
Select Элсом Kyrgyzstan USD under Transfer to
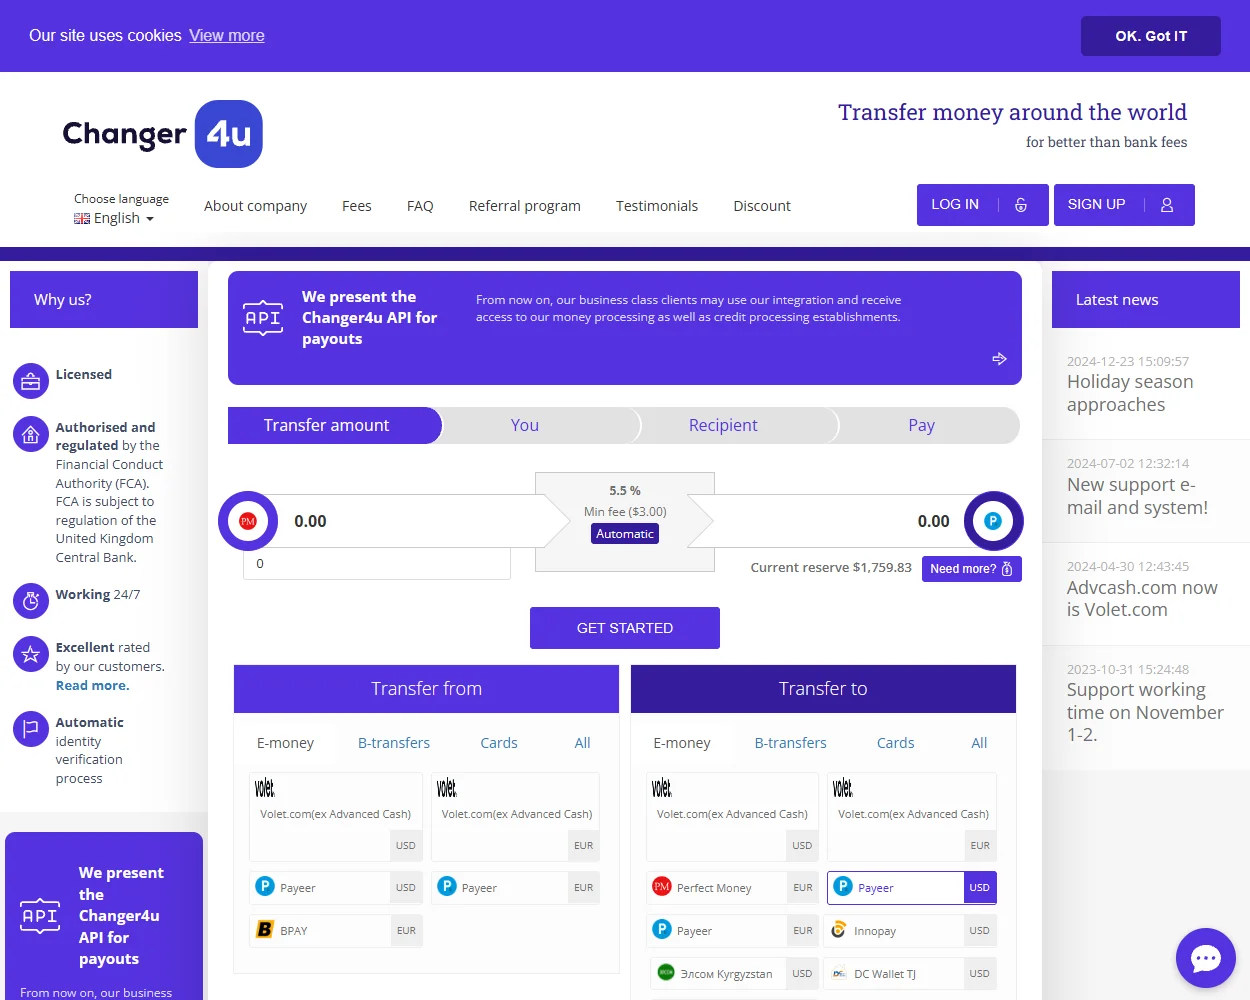coord(732,974)
